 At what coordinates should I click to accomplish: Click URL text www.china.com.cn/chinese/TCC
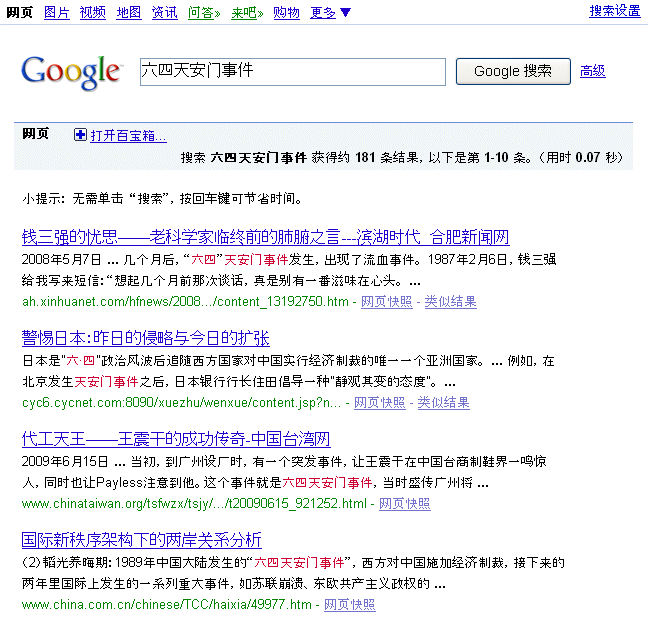167,605
